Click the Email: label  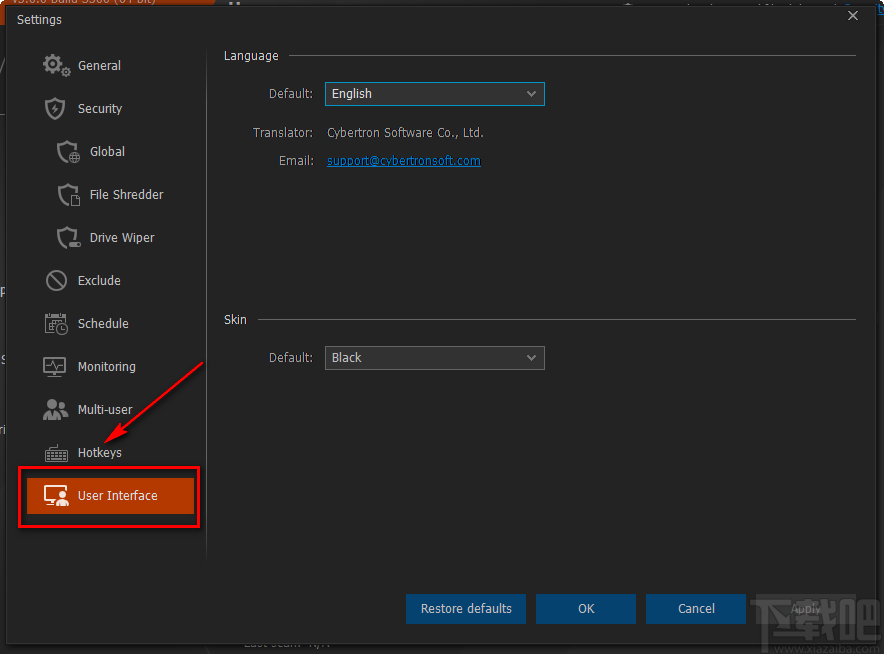pos(296,161)
